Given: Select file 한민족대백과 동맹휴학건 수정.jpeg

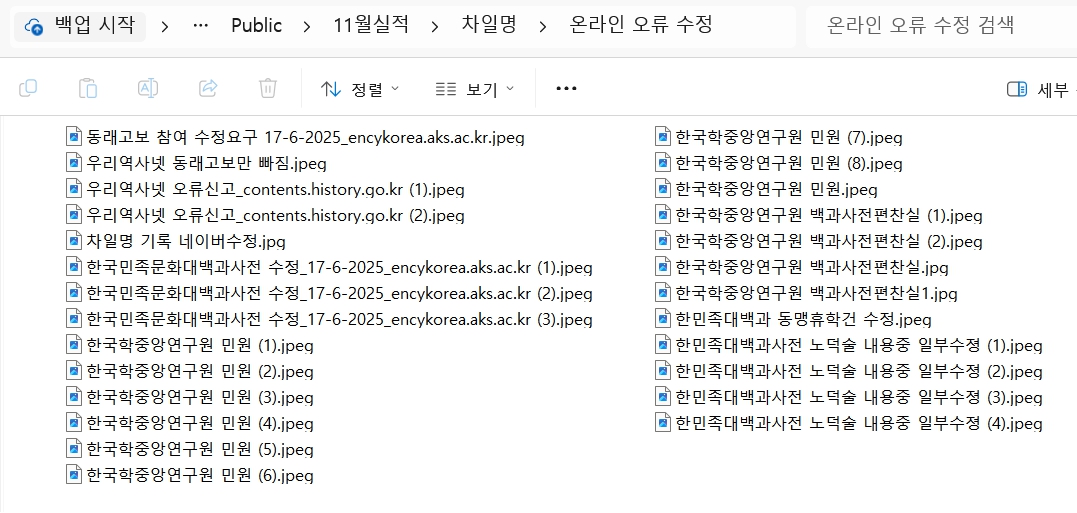Looking at the screenshot, I should click(793, 319).
